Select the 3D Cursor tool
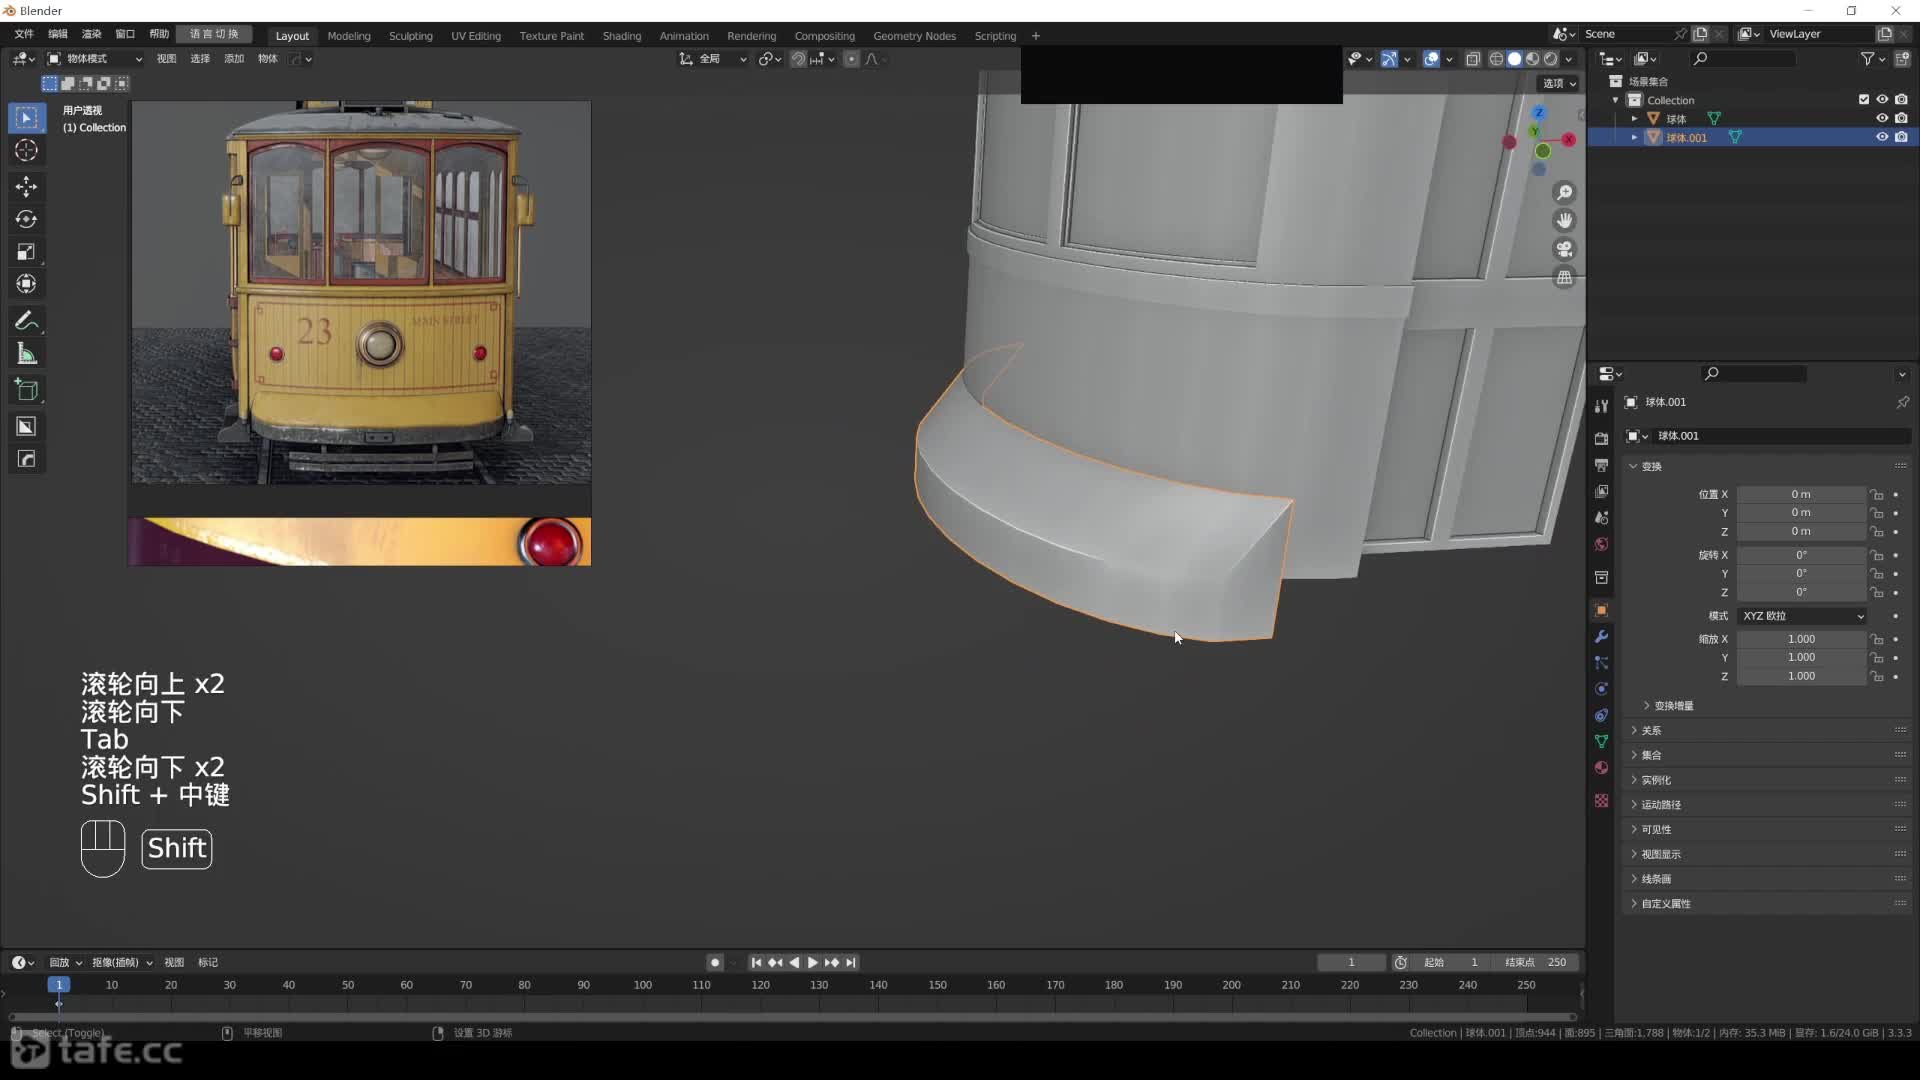1920x1080 pixels. point(27,151)
